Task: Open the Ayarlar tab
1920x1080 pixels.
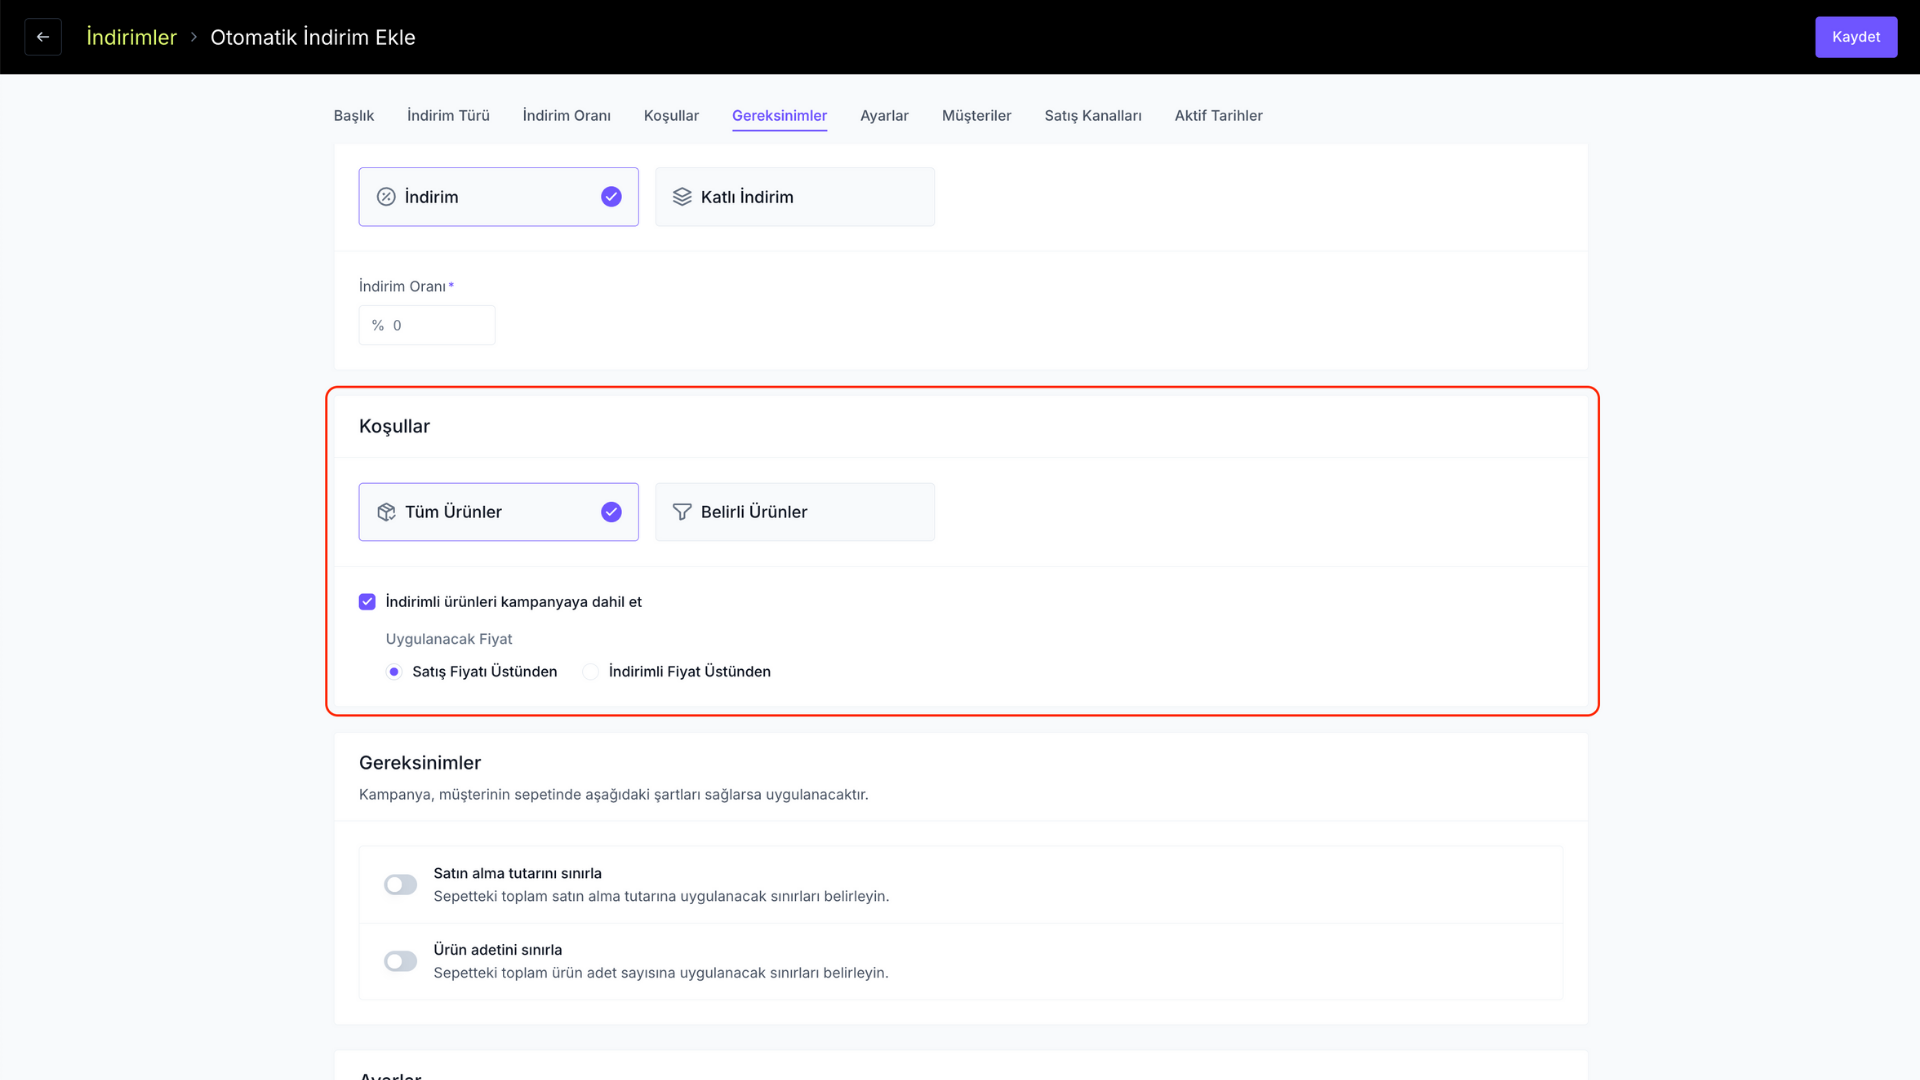Action: pyautogui.click(x=884, y=116)
